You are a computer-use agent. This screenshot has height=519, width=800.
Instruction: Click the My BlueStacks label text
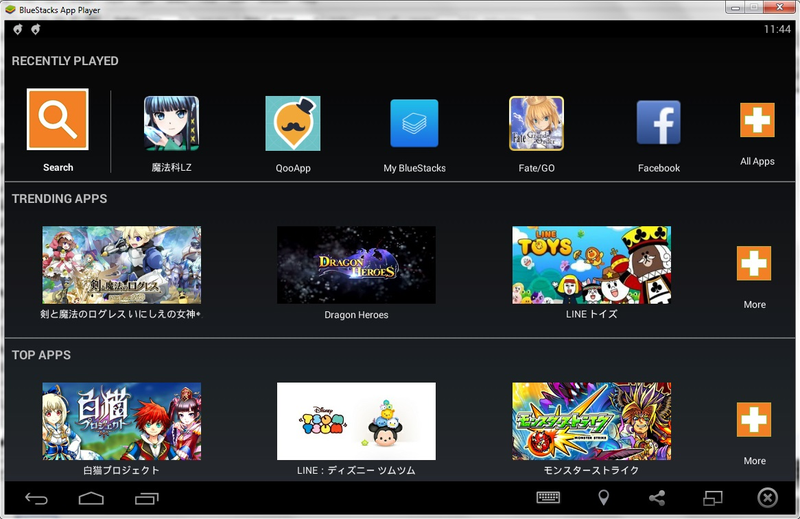(x=414, y=168)
